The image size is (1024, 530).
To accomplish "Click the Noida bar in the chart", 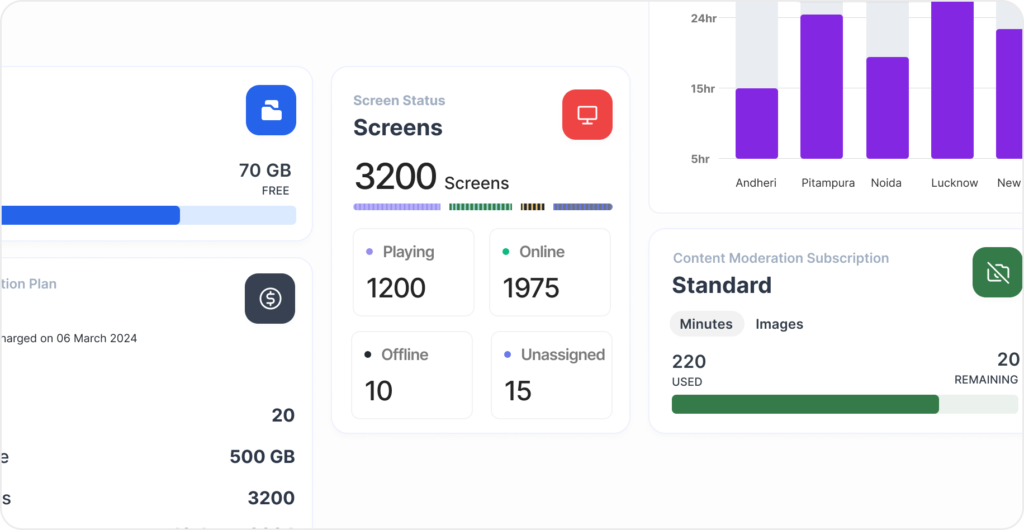I will coord(887,108).
